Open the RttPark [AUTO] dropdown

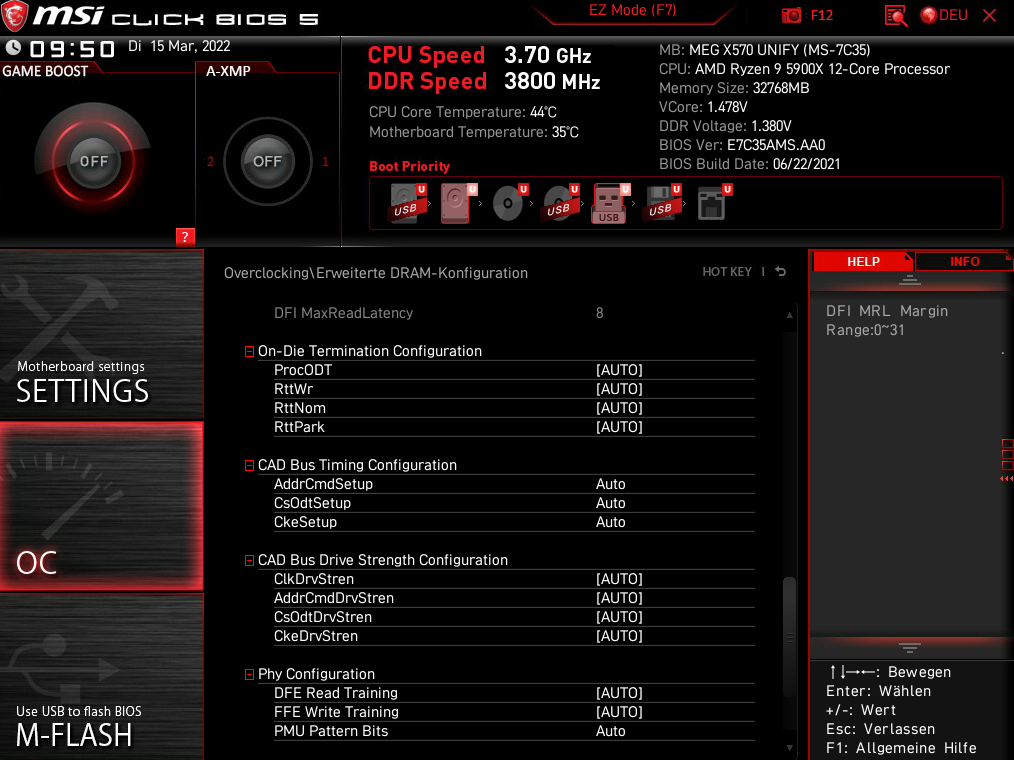(619, 427)
